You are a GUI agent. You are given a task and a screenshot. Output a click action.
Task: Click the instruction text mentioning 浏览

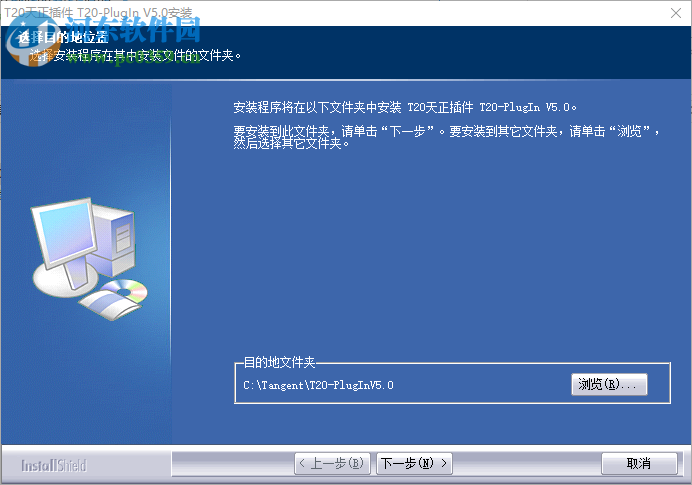coord(446,137)
